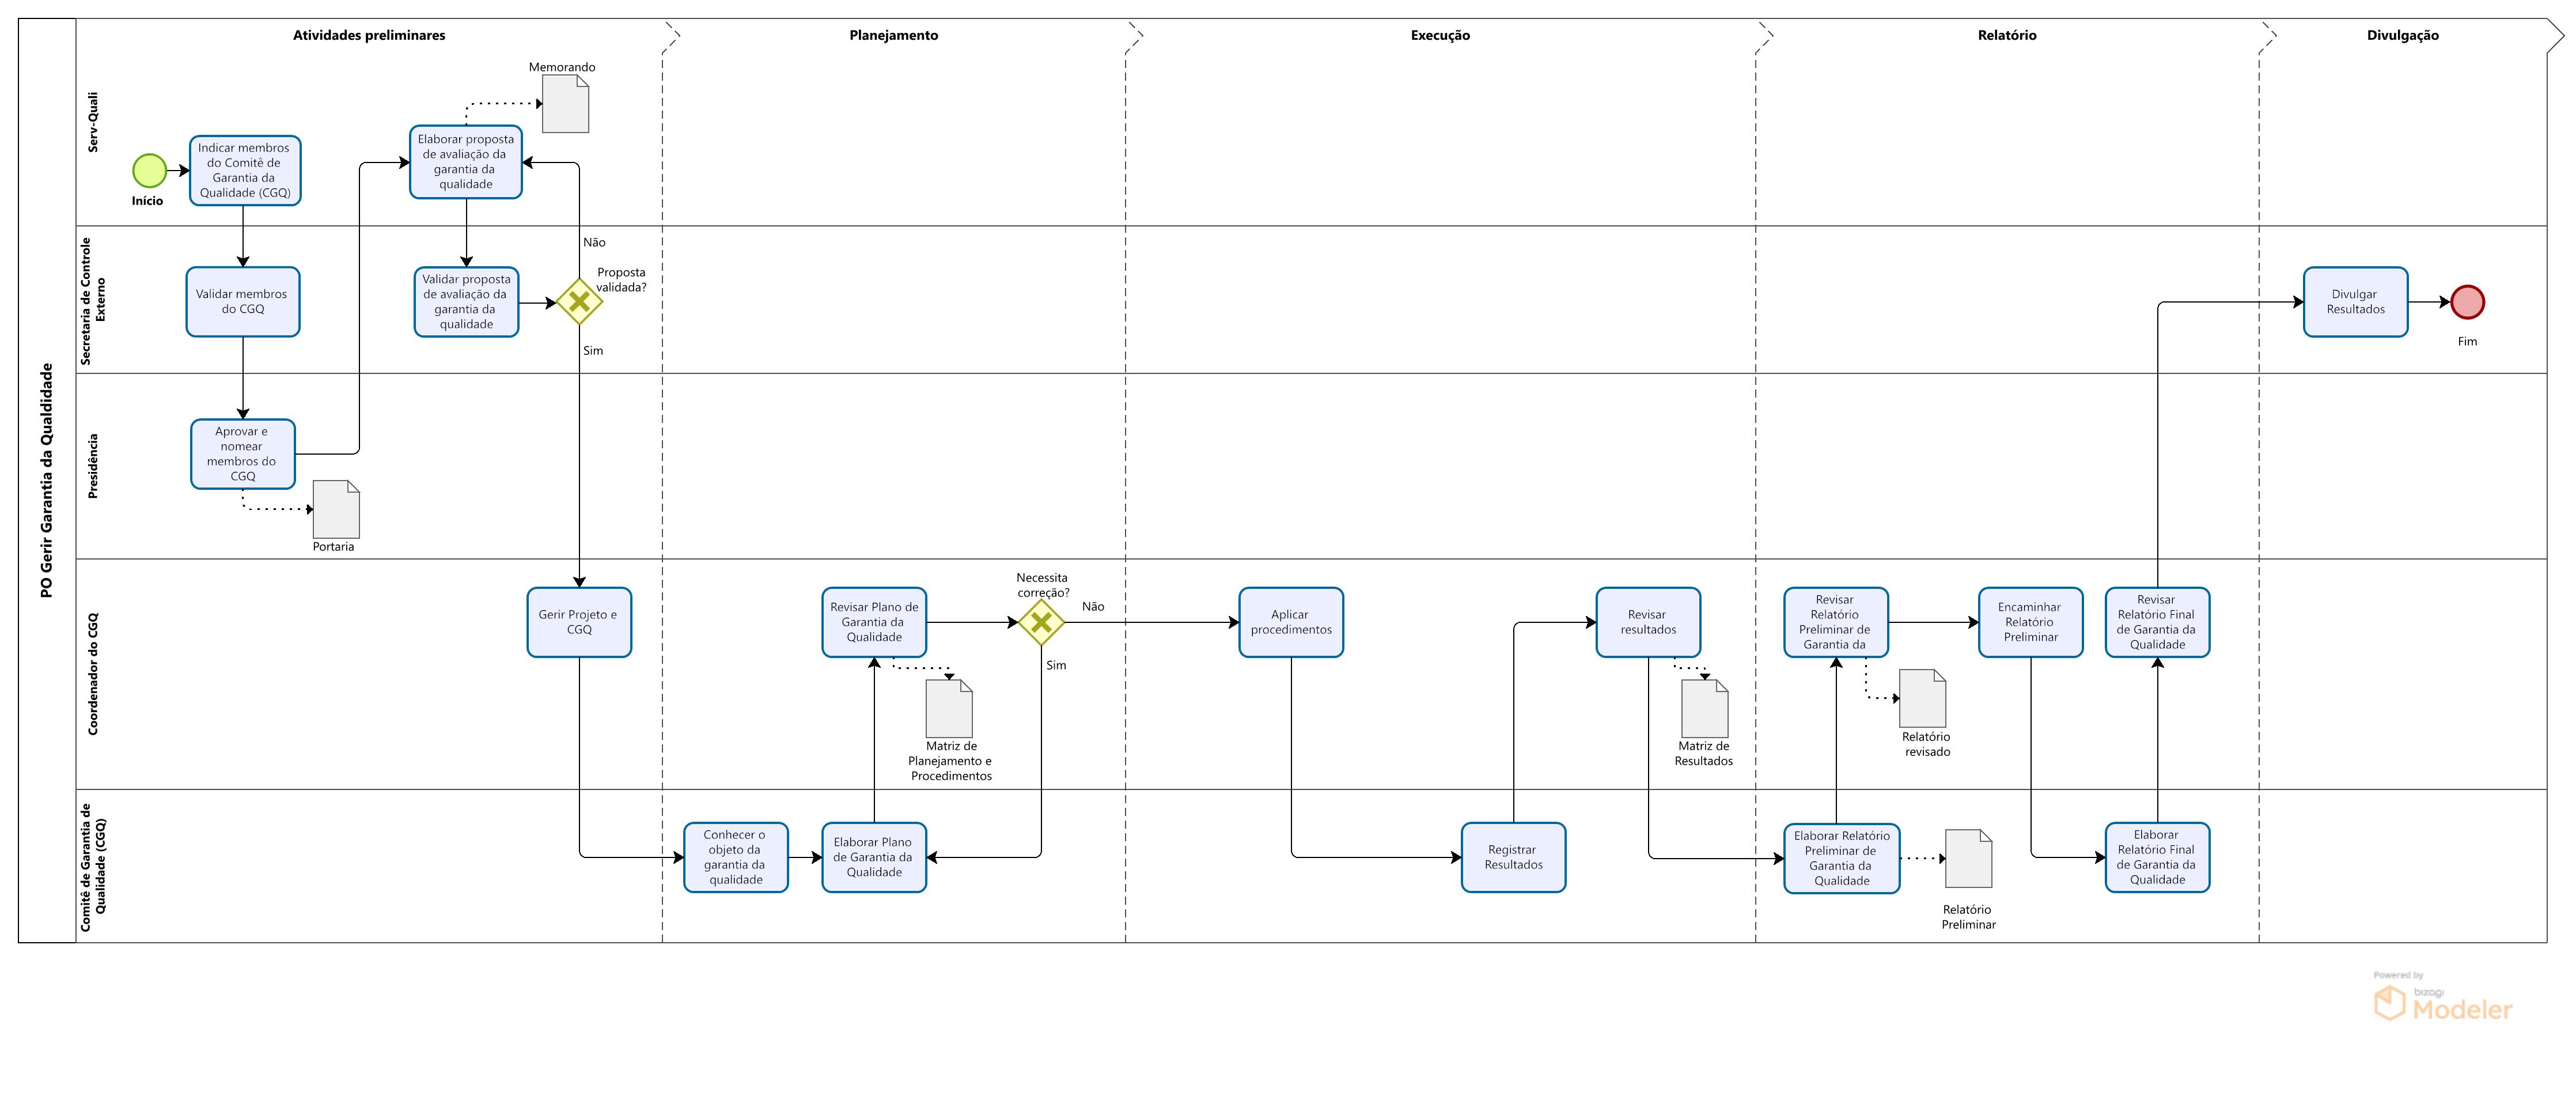Select the Matriz de Resultados document icon

[x=1704, y=709]
